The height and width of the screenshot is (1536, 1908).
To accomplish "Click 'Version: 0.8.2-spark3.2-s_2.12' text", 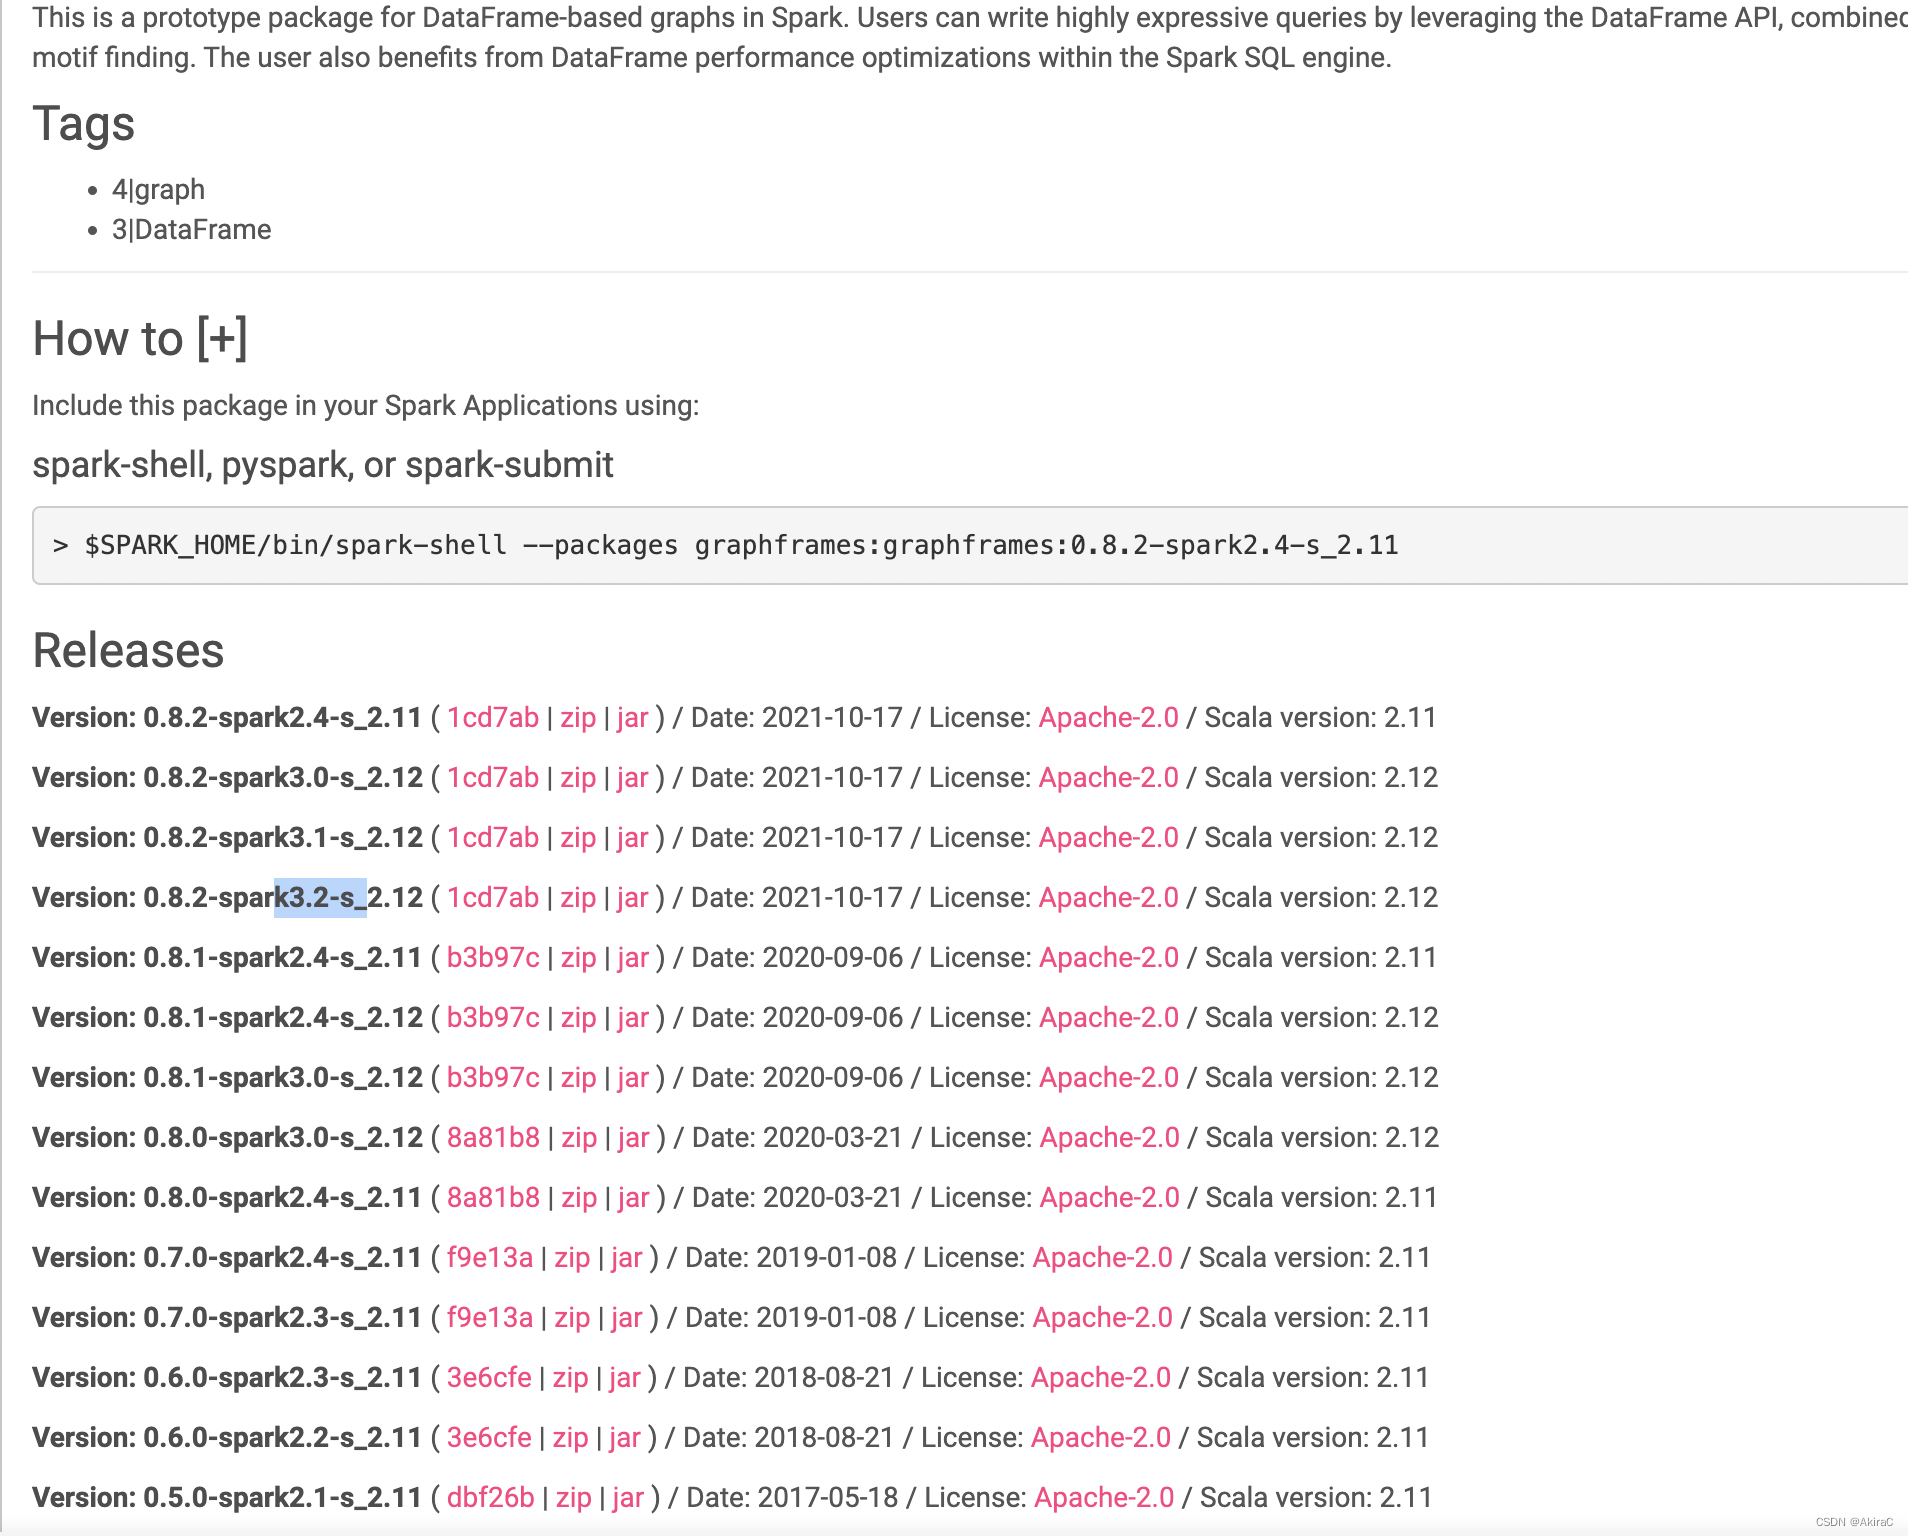I will click(x=228, y=898).
